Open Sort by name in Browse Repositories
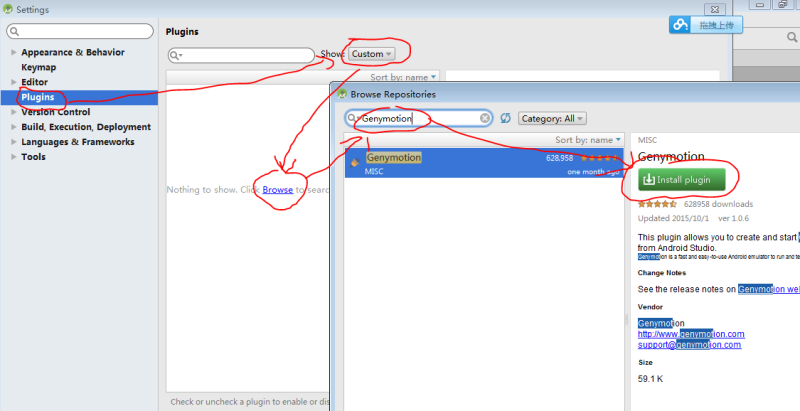The width and height of the screenshot is (800, 411). point(588,140)
